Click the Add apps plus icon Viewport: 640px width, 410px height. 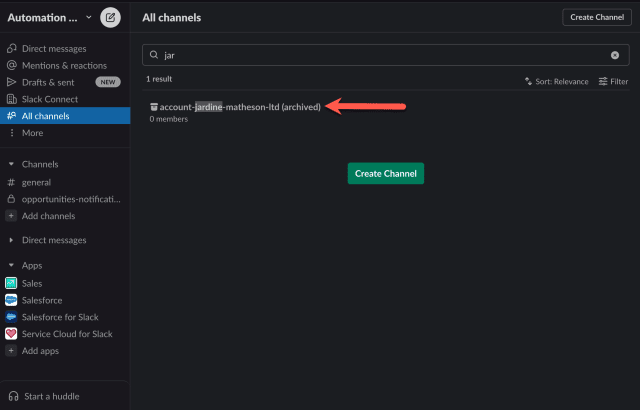12,351
